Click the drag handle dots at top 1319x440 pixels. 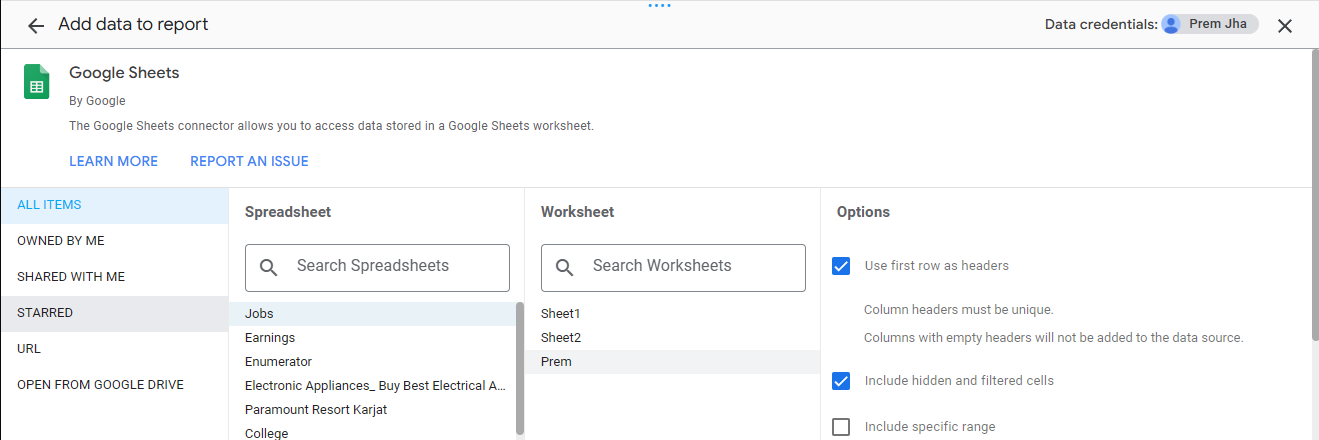click(659, 6)
